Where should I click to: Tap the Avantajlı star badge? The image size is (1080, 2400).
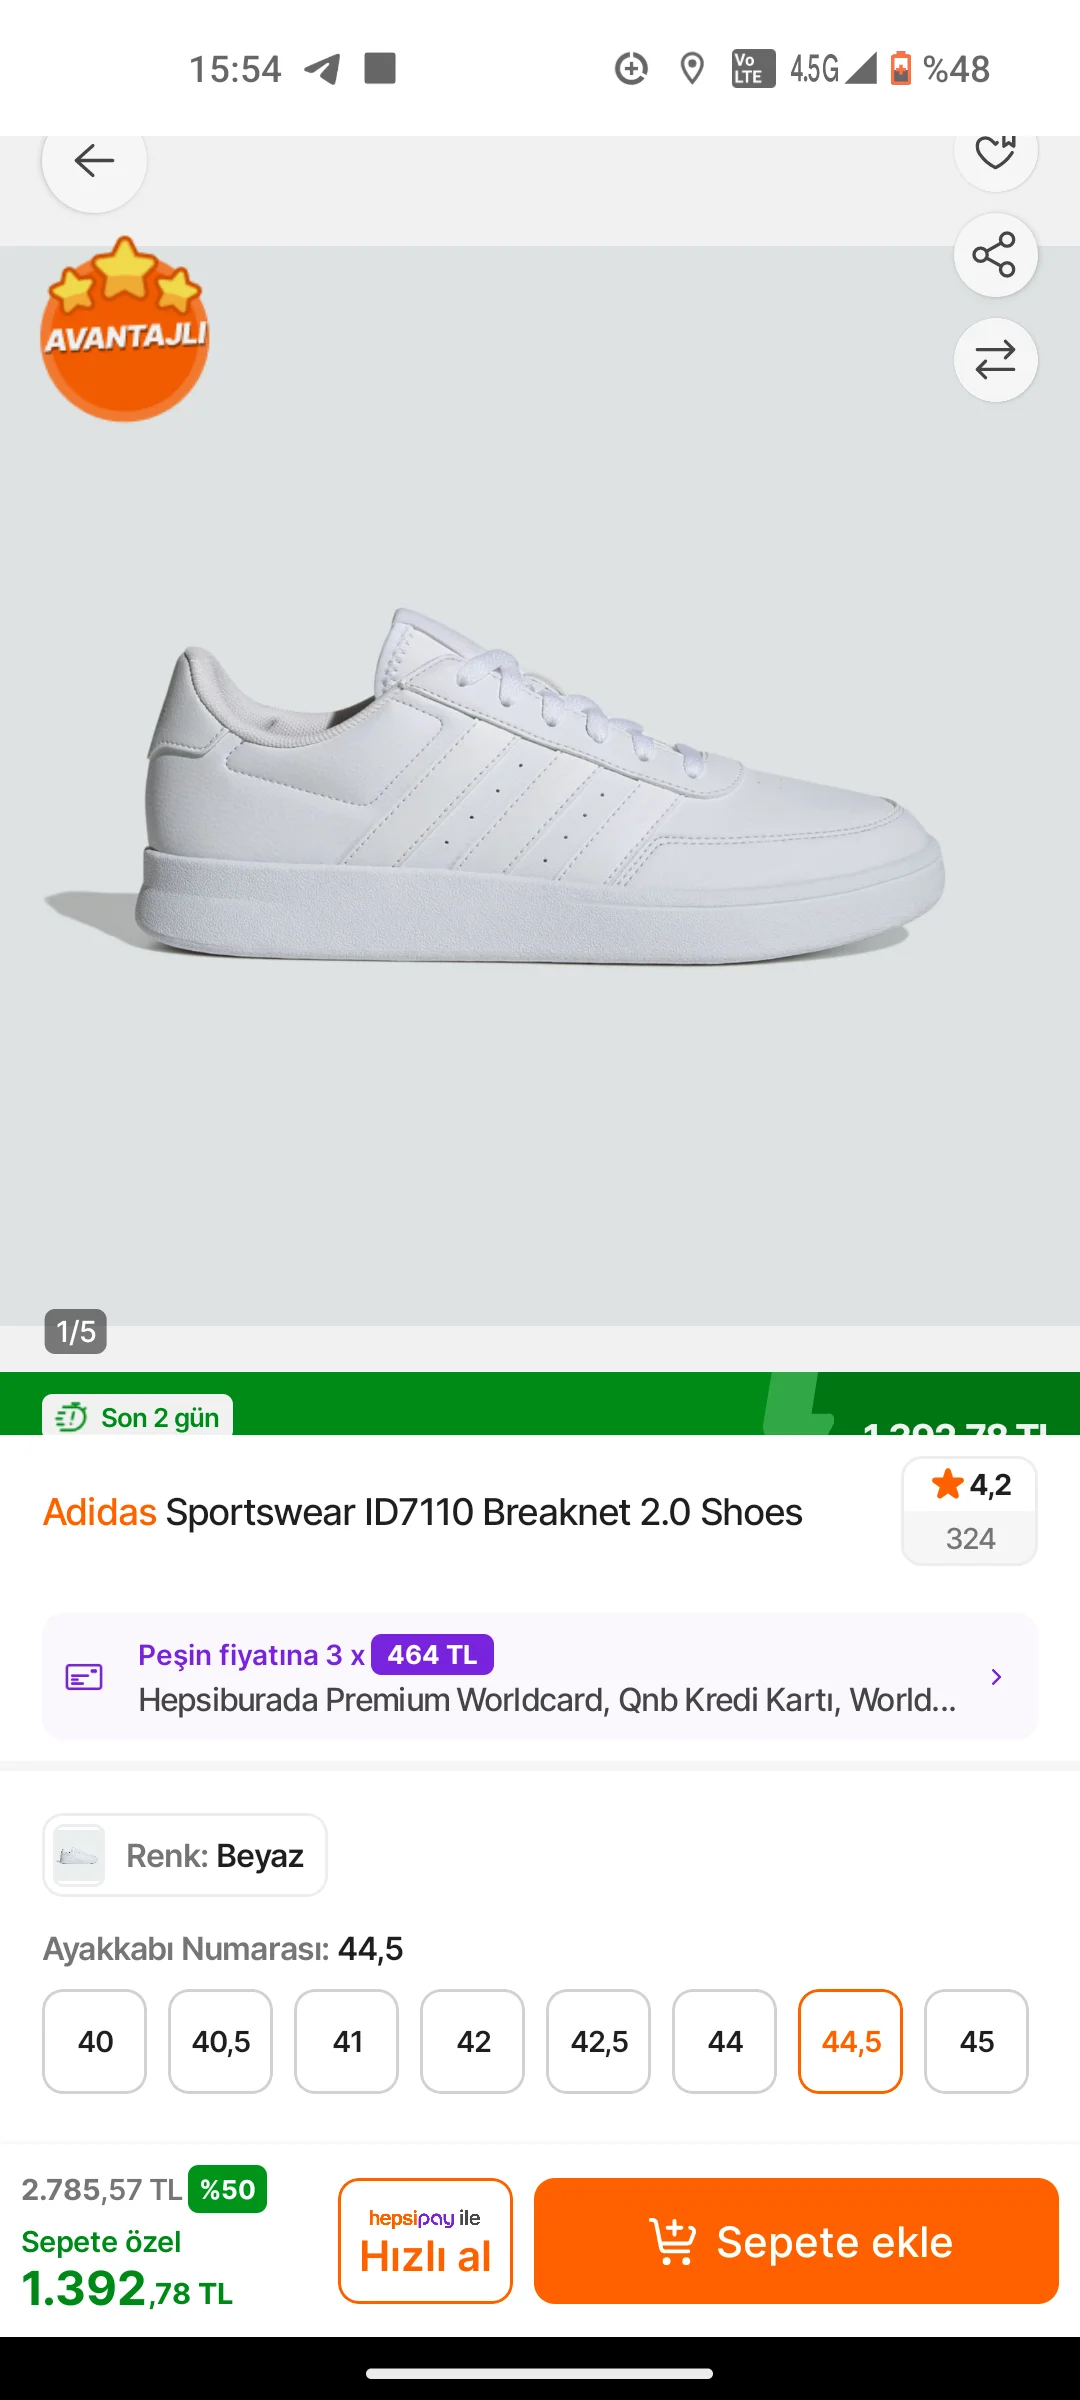coord(124,329)
